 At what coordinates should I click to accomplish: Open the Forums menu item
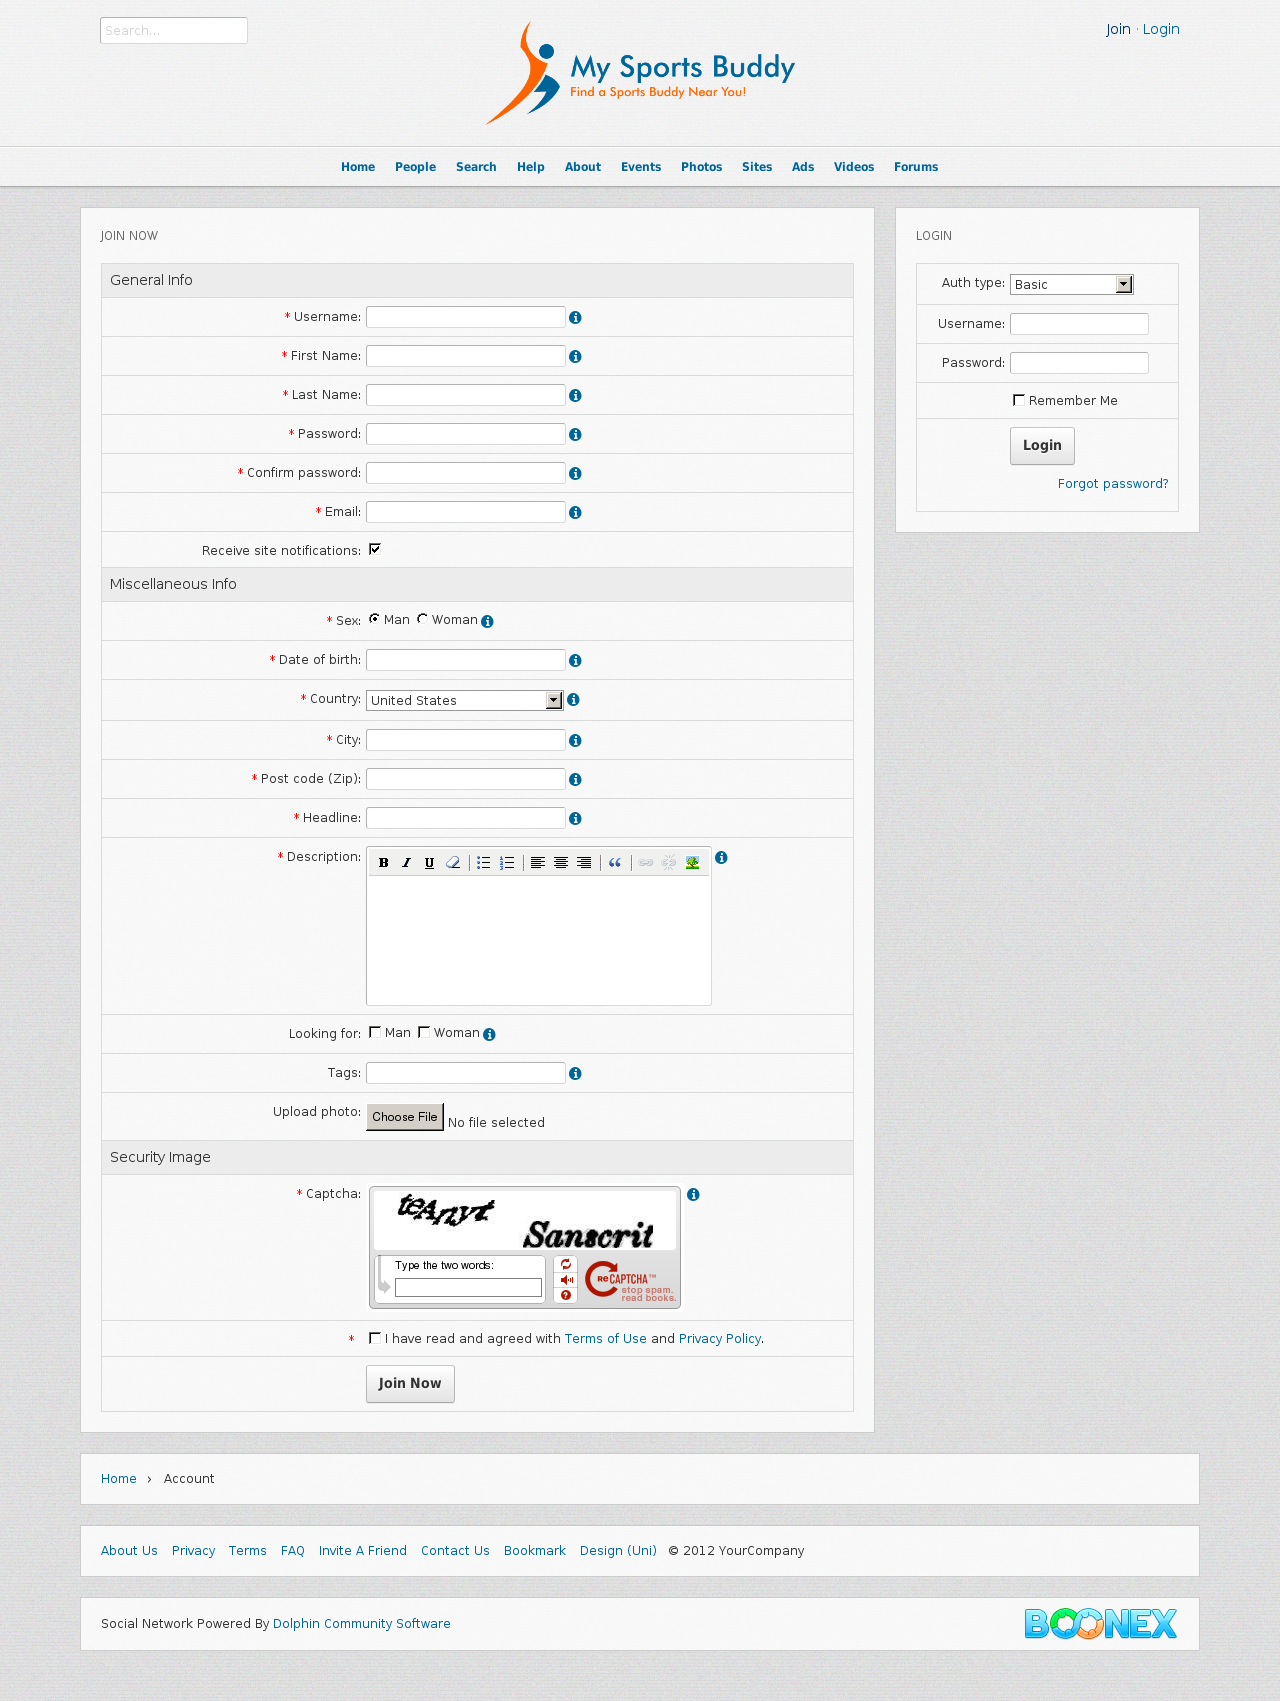pos(916,167)
